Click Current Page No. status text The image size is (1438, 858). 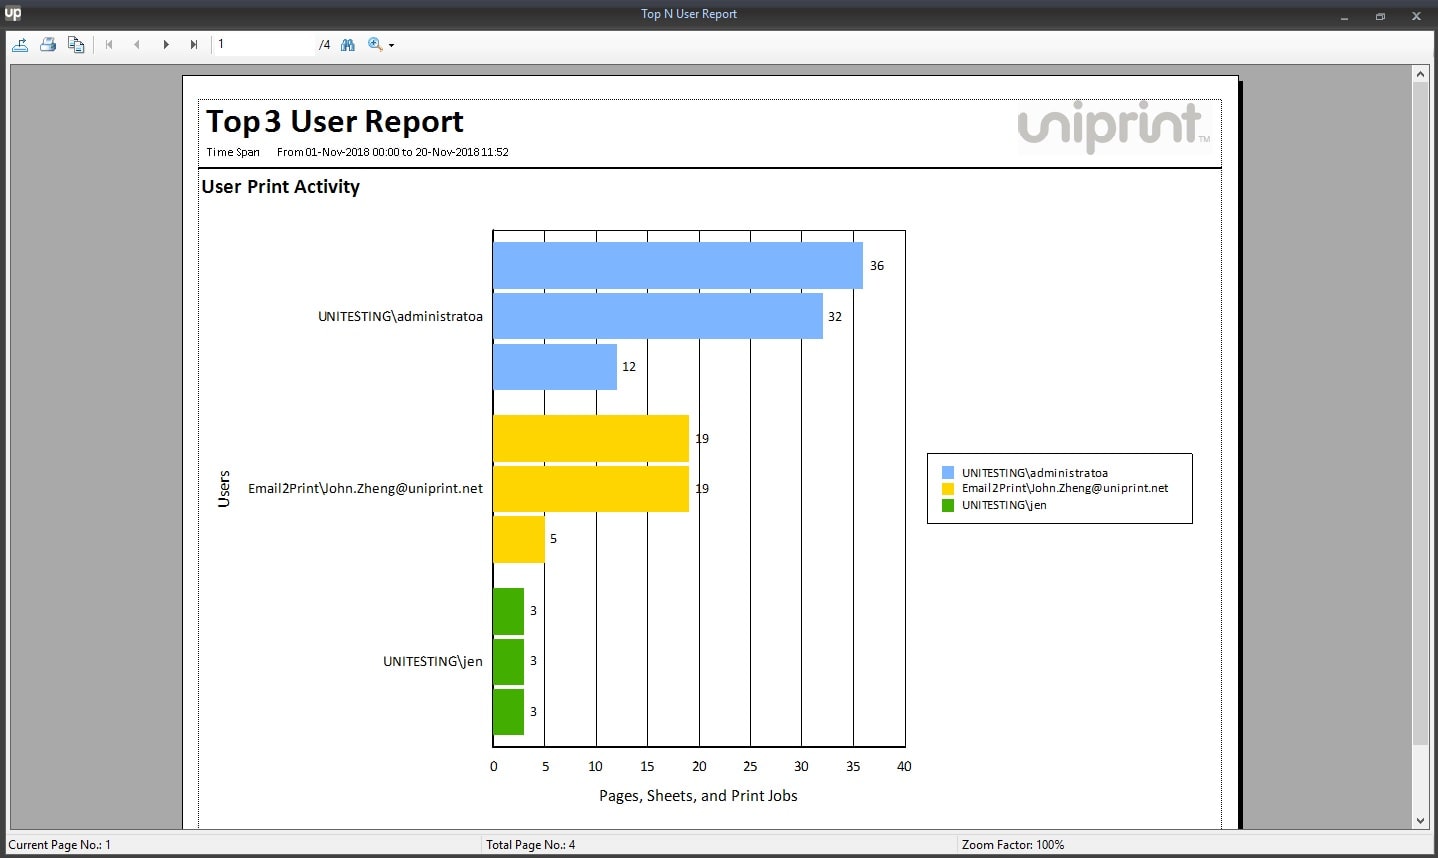click(x=60, y=845)
